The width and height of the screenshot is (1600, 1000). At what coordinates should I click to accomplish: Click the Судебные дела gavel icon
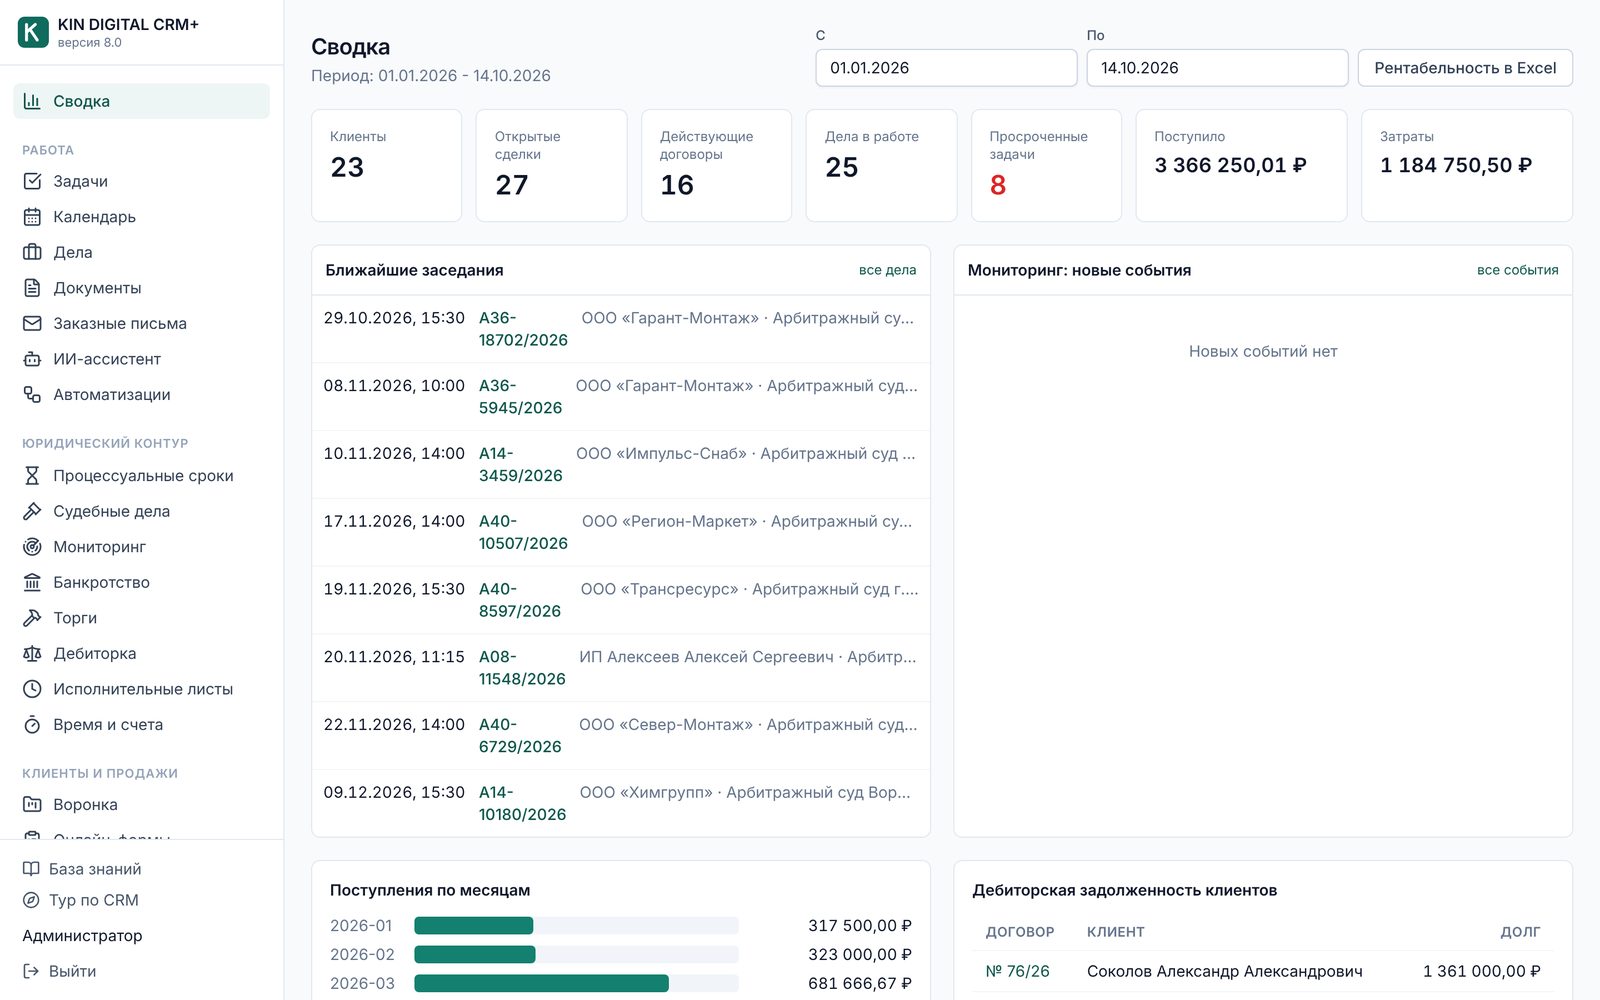click(x=32, y=511)
